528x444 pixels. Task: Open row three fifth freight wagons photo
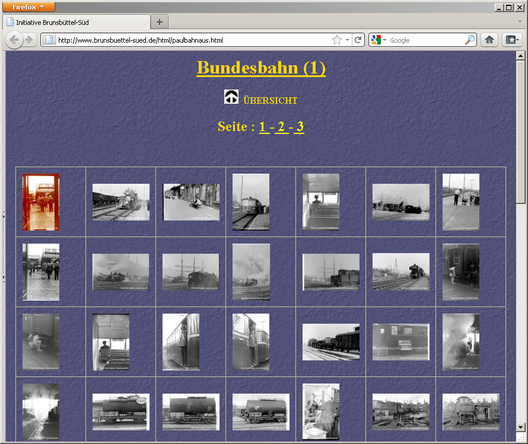[x=331, y=342]
